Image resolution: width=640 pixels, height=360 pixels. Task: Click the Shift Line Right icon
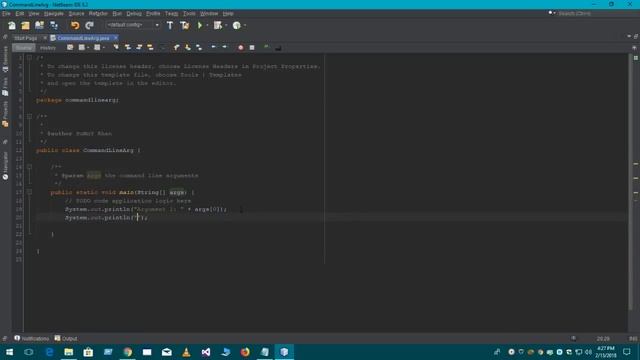tap(224, 48)
